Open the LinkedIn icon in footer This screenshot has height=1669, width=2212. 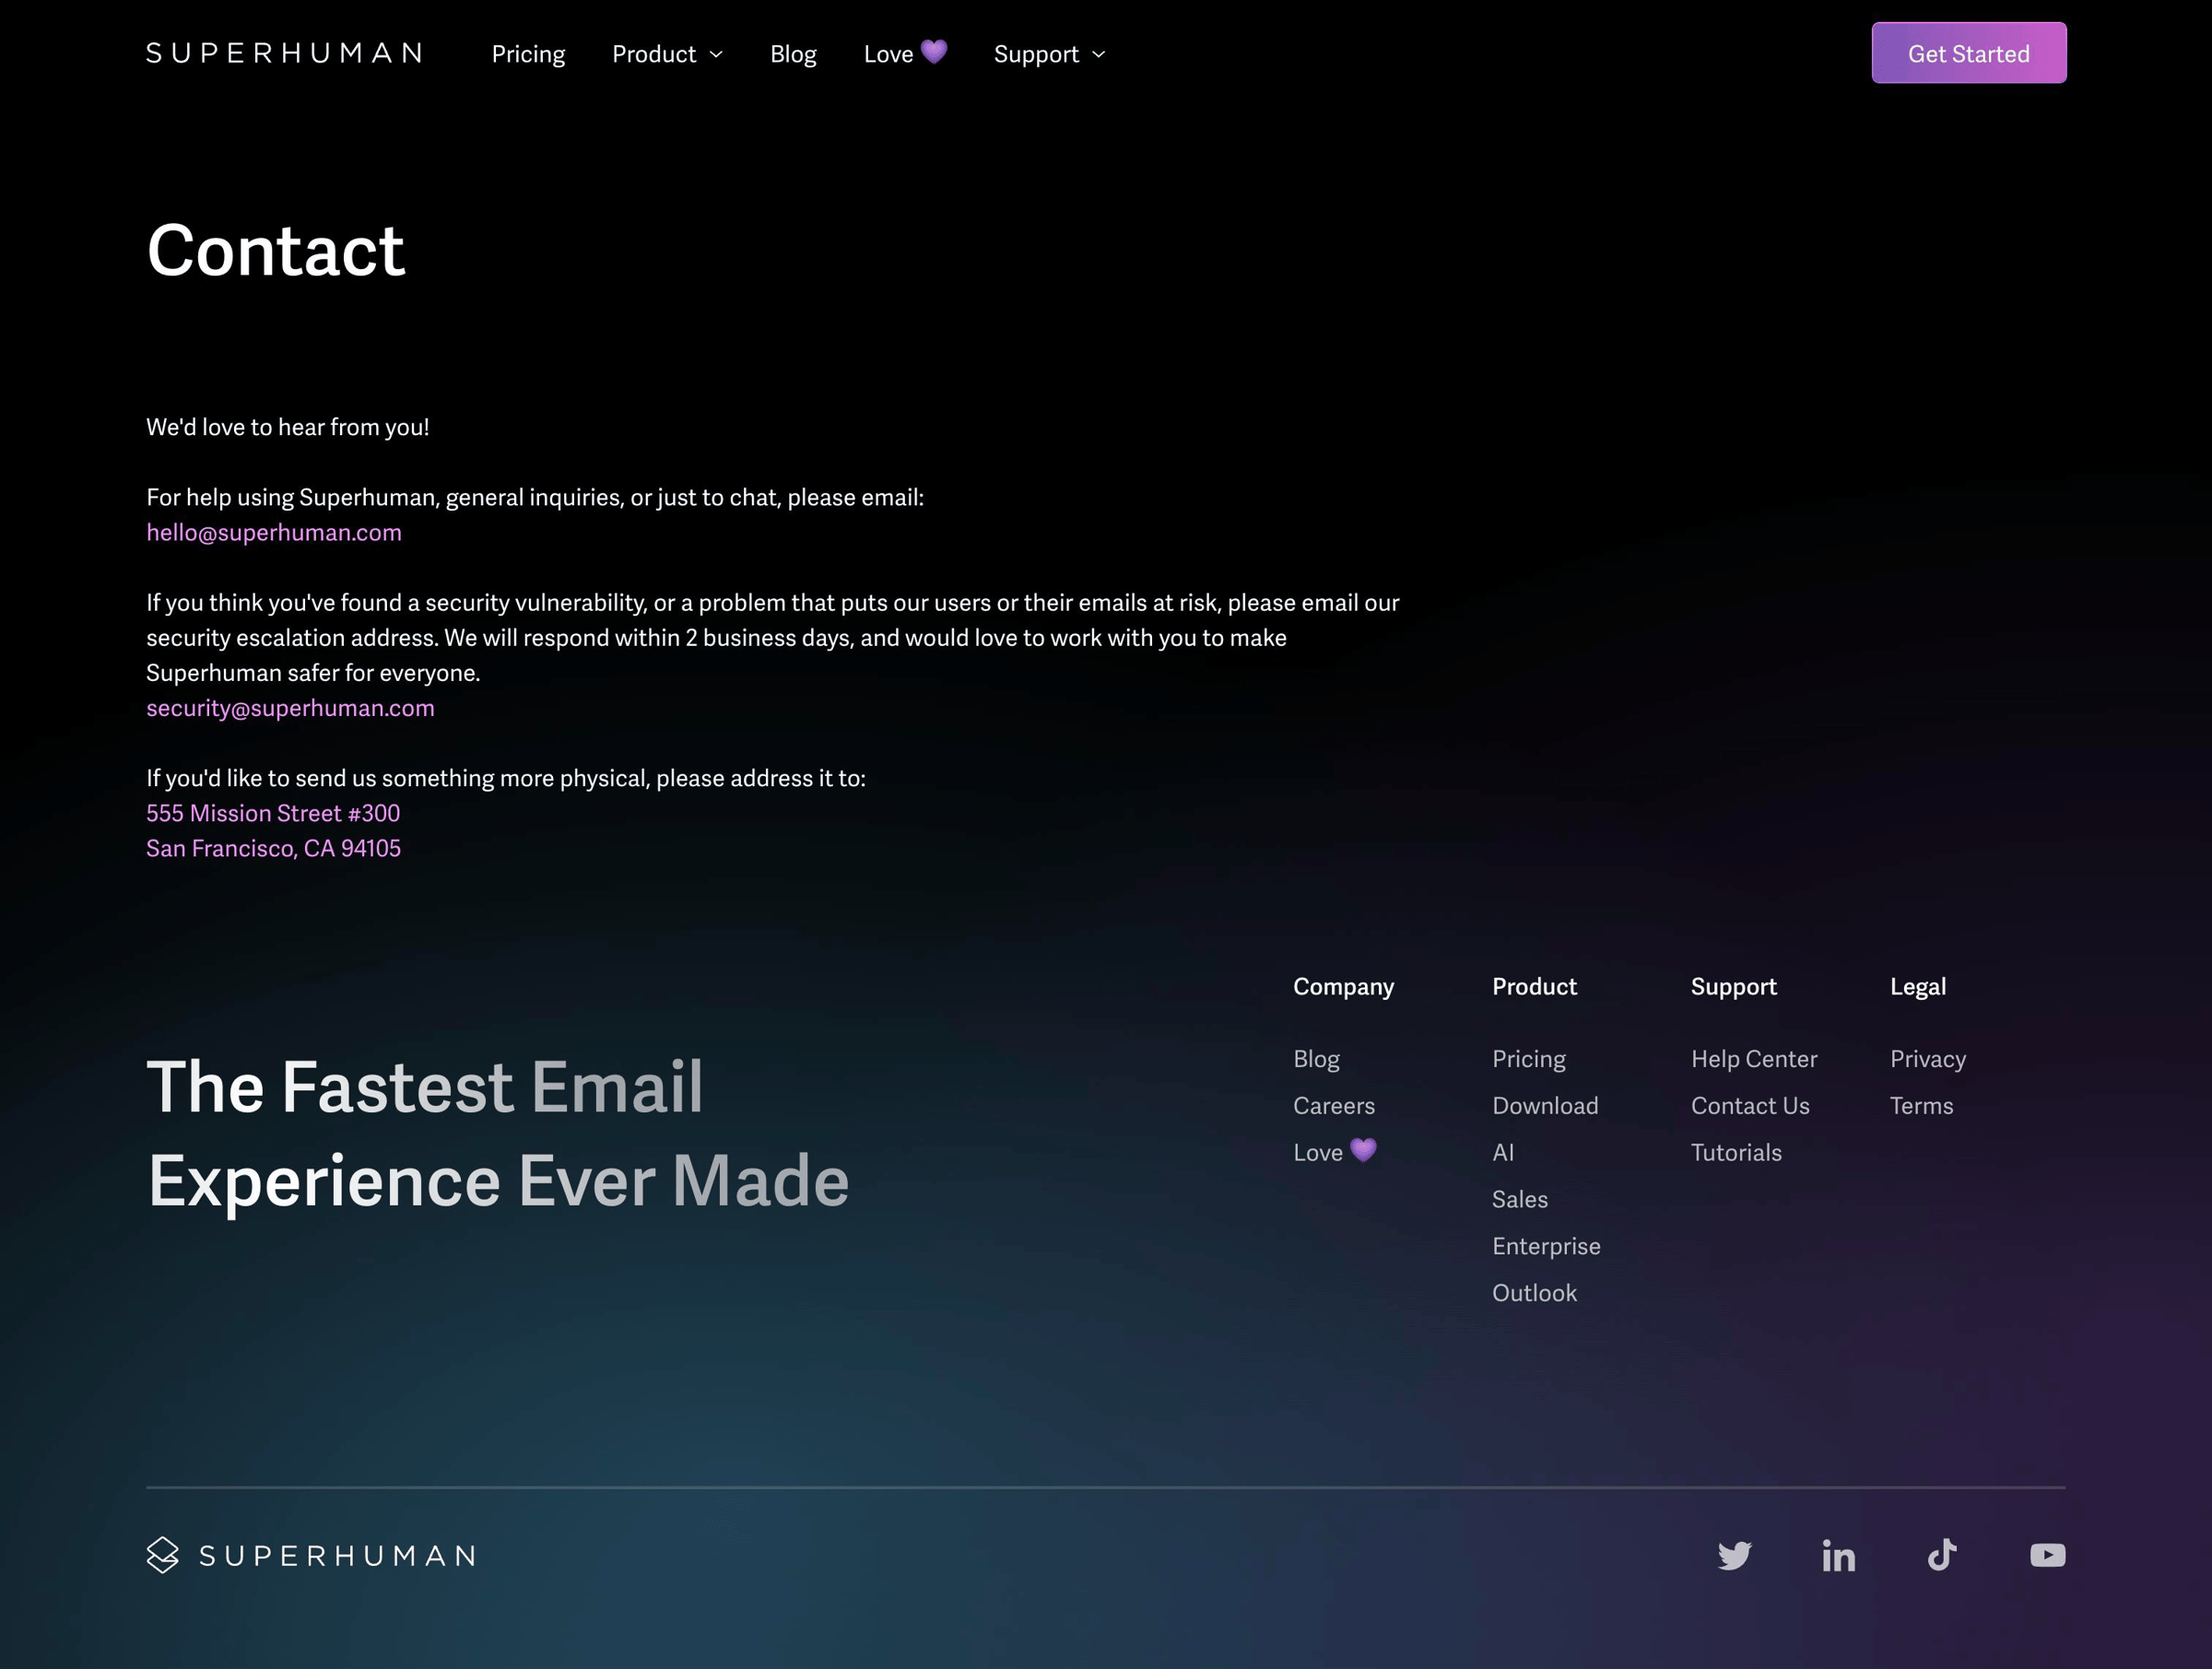(x=1838, y=1555)
